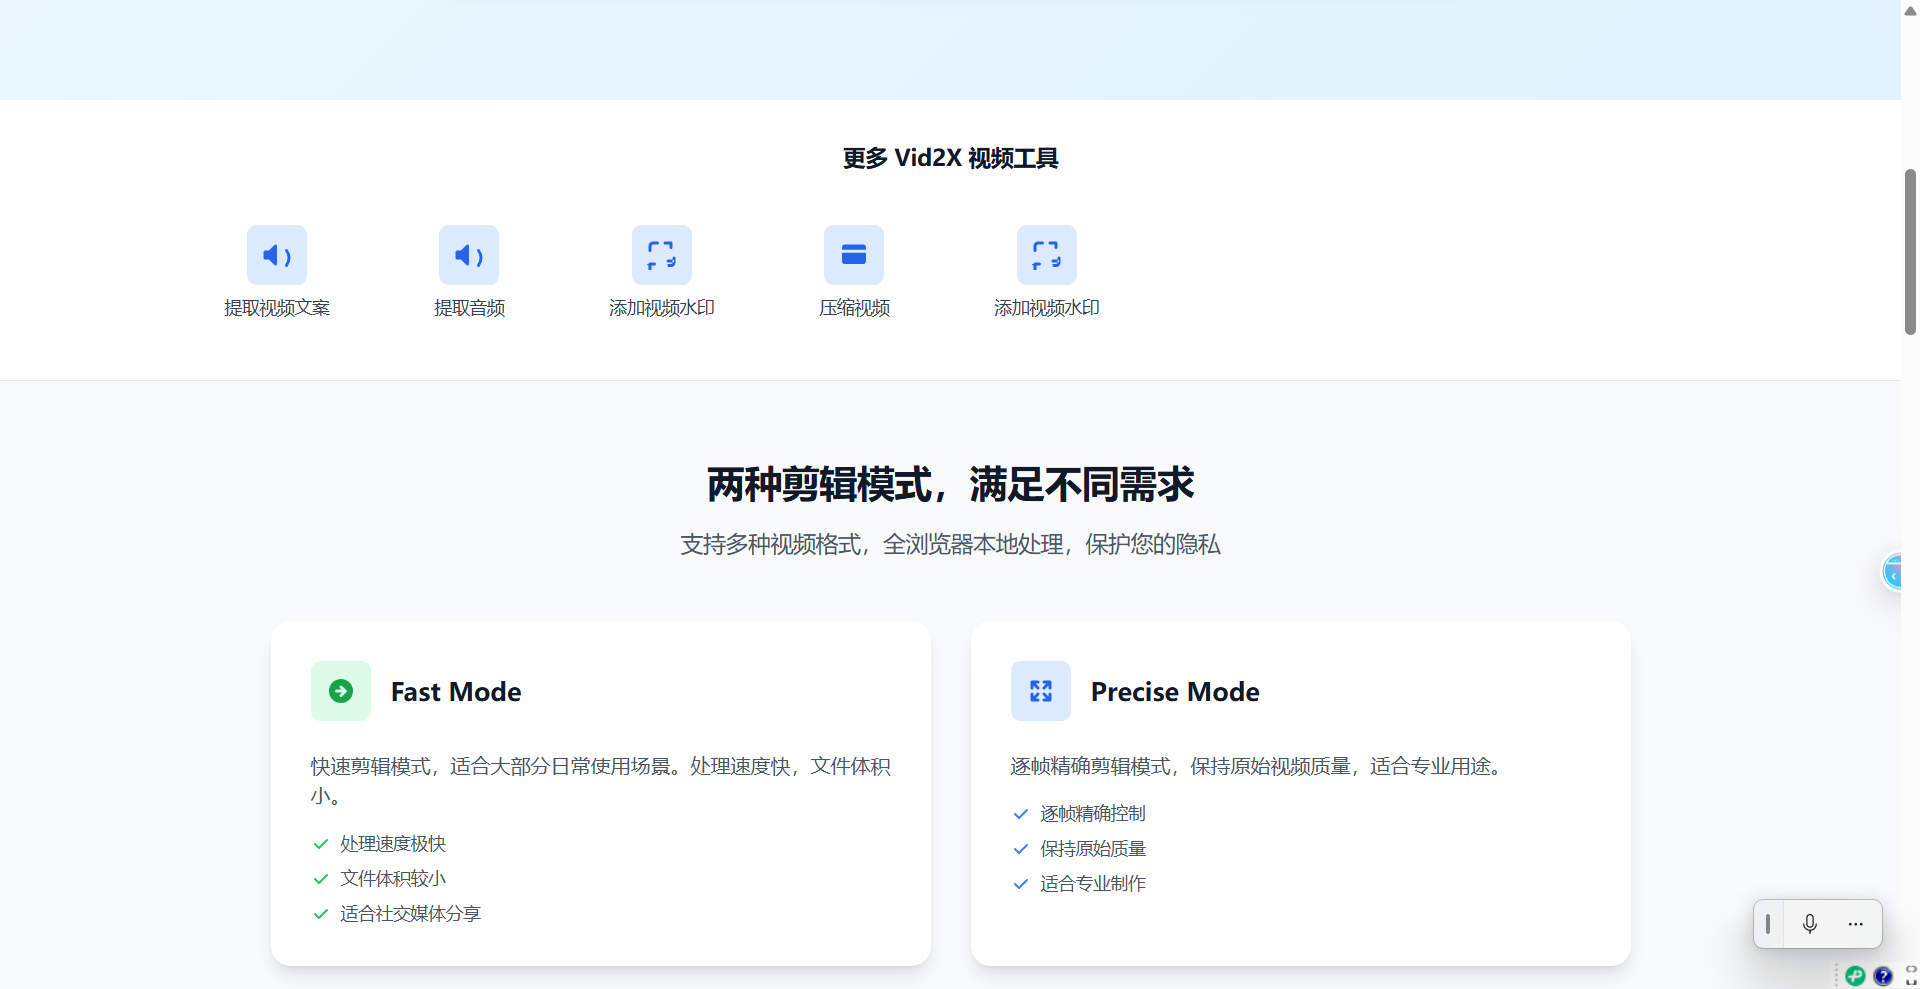The height and width of the screenshot is (989, 1920).
Task: Click the 压缩视频 card icon
Action: click(x=853, y=255)
